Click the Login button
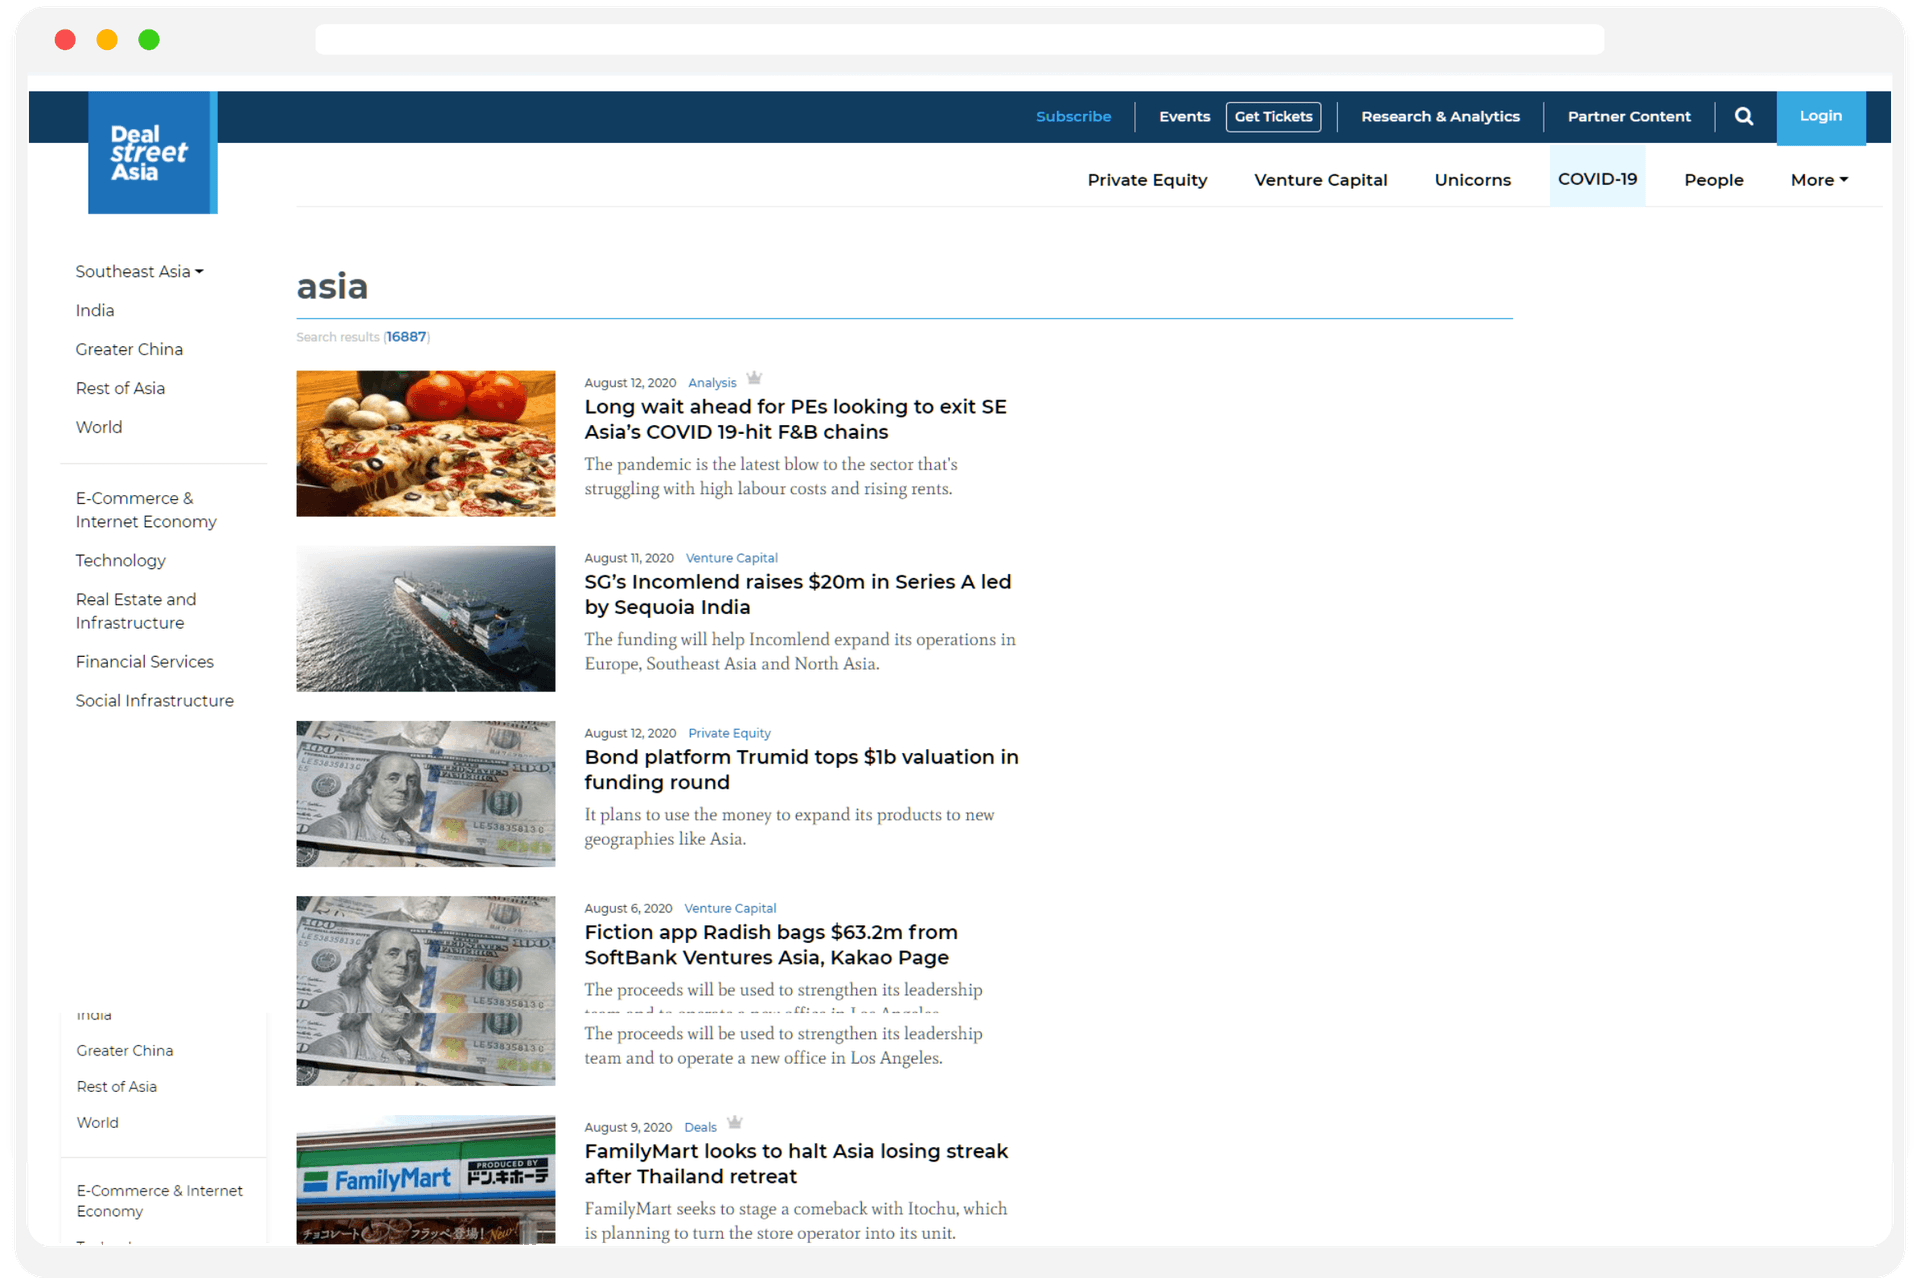This screenshot has height=1278, width=1920. pos(1820,117)
